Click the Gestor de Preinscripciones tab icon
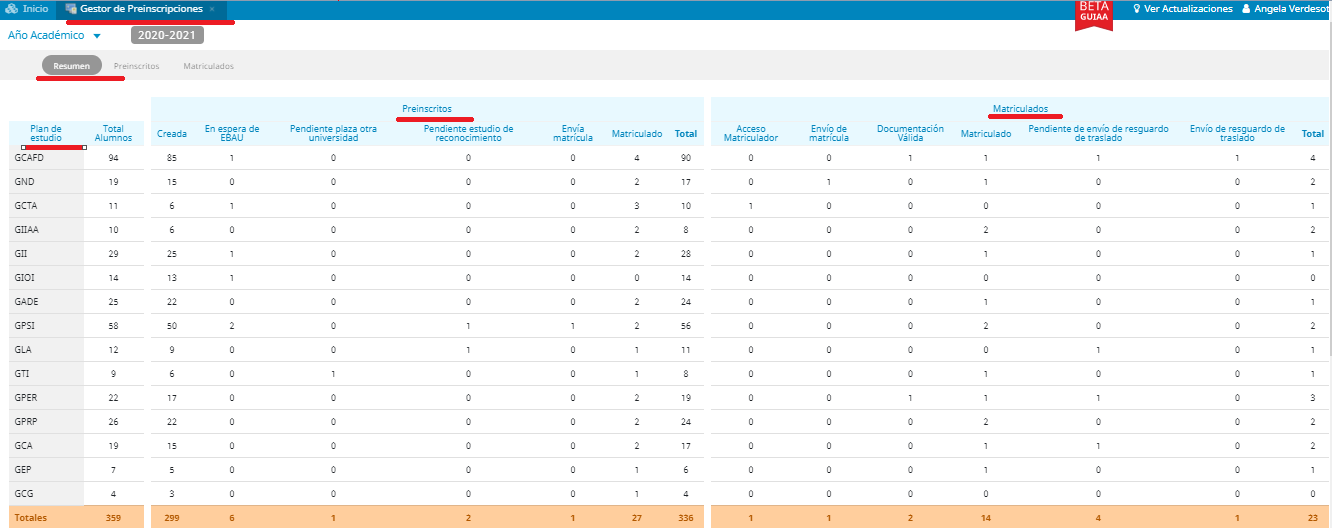This screenshot has width=1332, height=528. tap(71, 8)
